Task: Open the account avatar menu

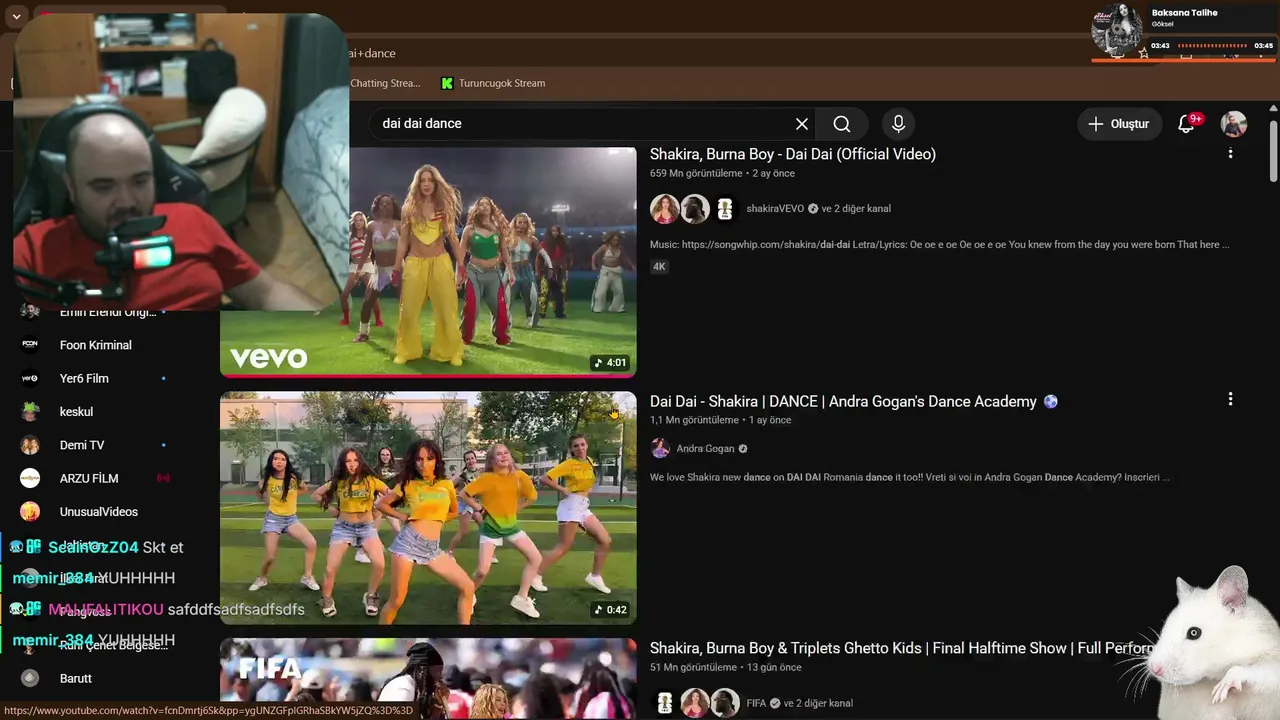Action: [x=1234, y=124]
